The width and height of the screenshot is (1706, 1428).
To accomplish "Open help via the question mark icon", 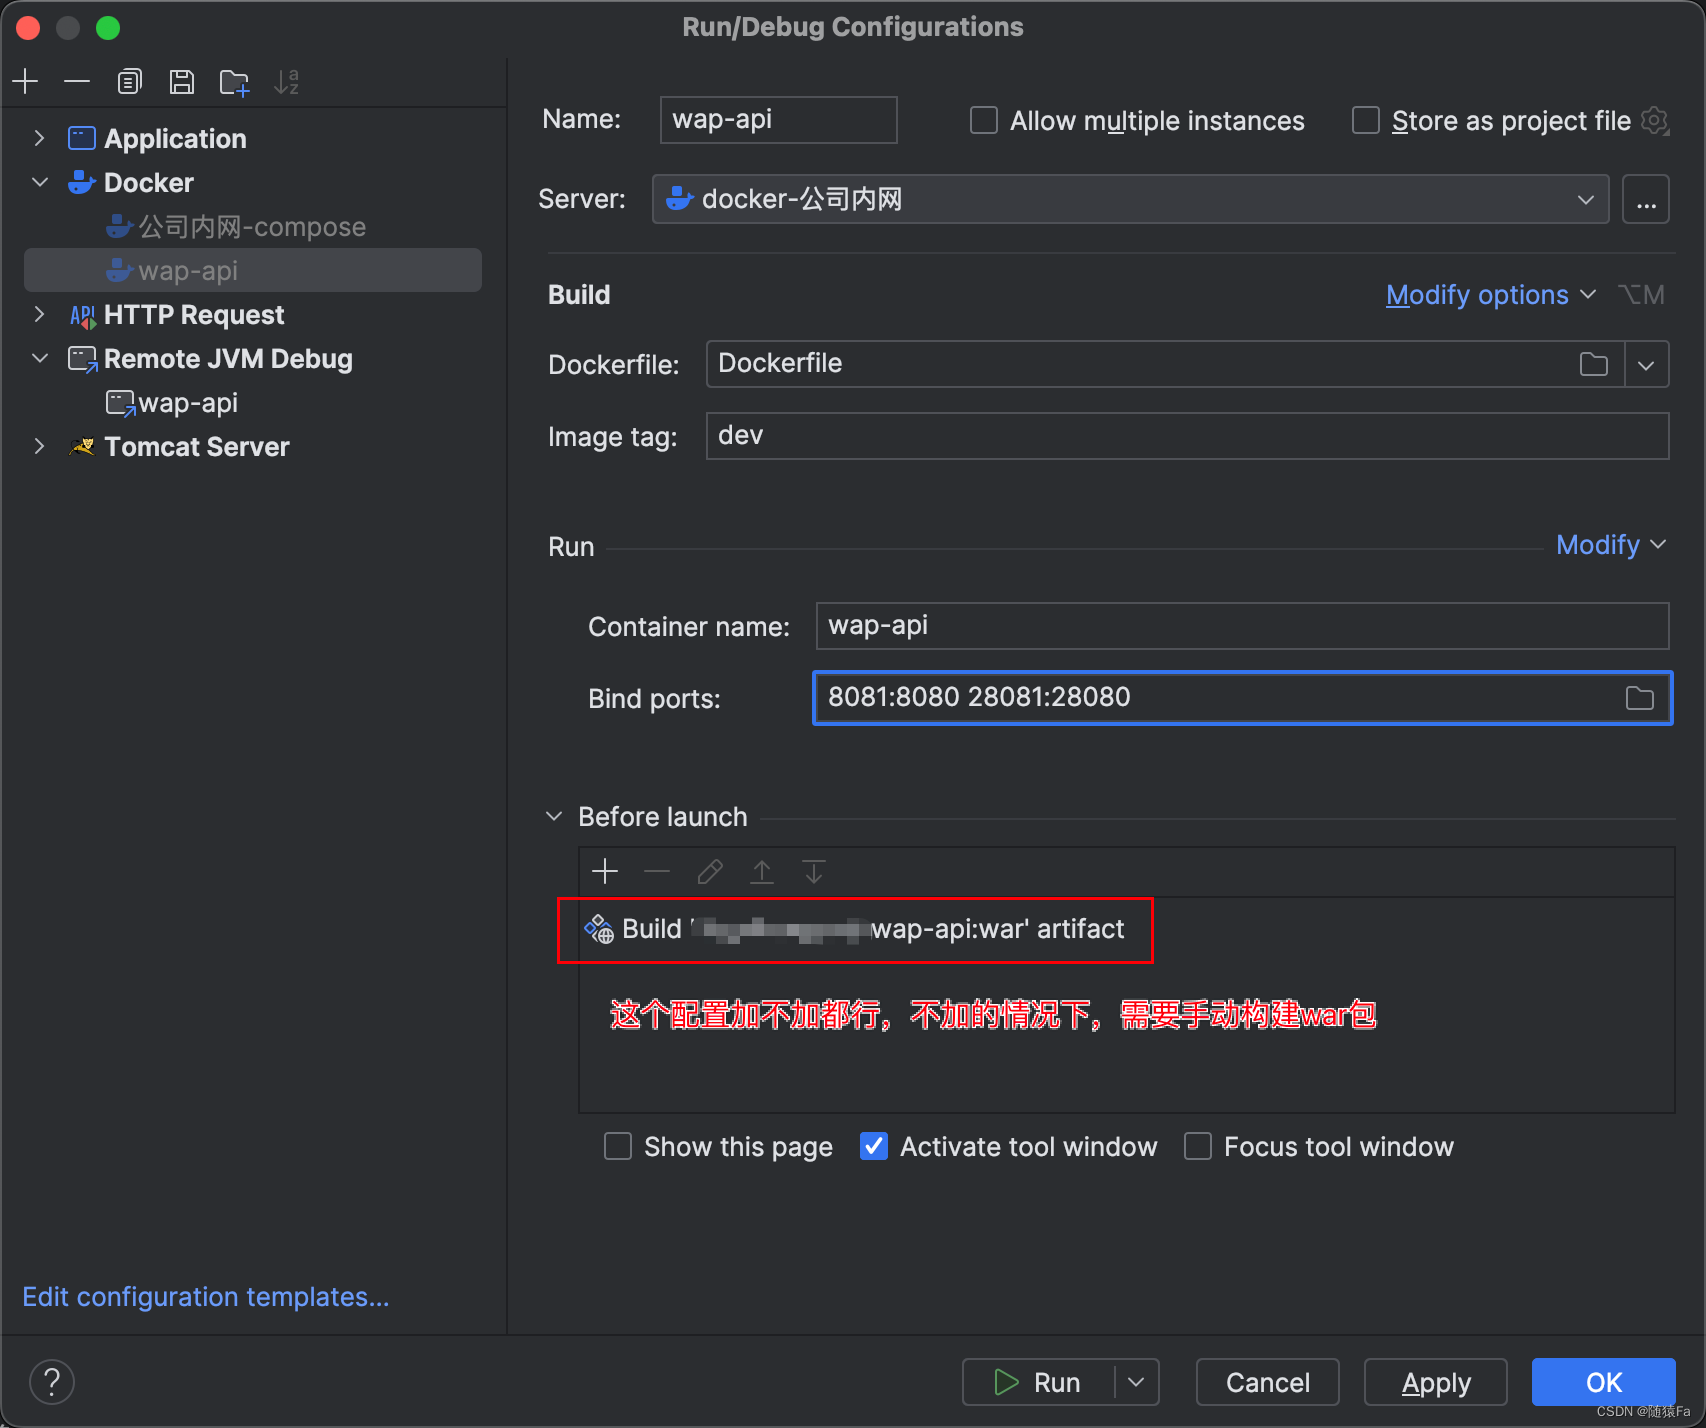I will pos(52,1381).
